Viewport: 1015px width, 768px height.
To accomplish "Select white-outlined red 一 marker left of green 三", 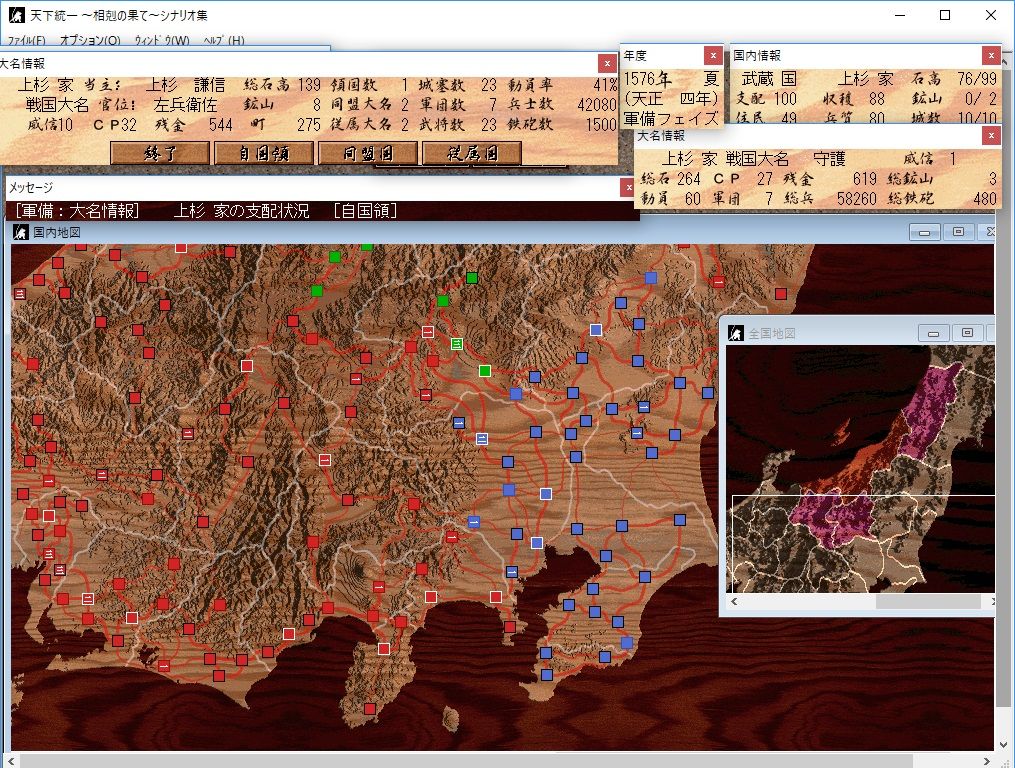I will (x=428, y=332).
